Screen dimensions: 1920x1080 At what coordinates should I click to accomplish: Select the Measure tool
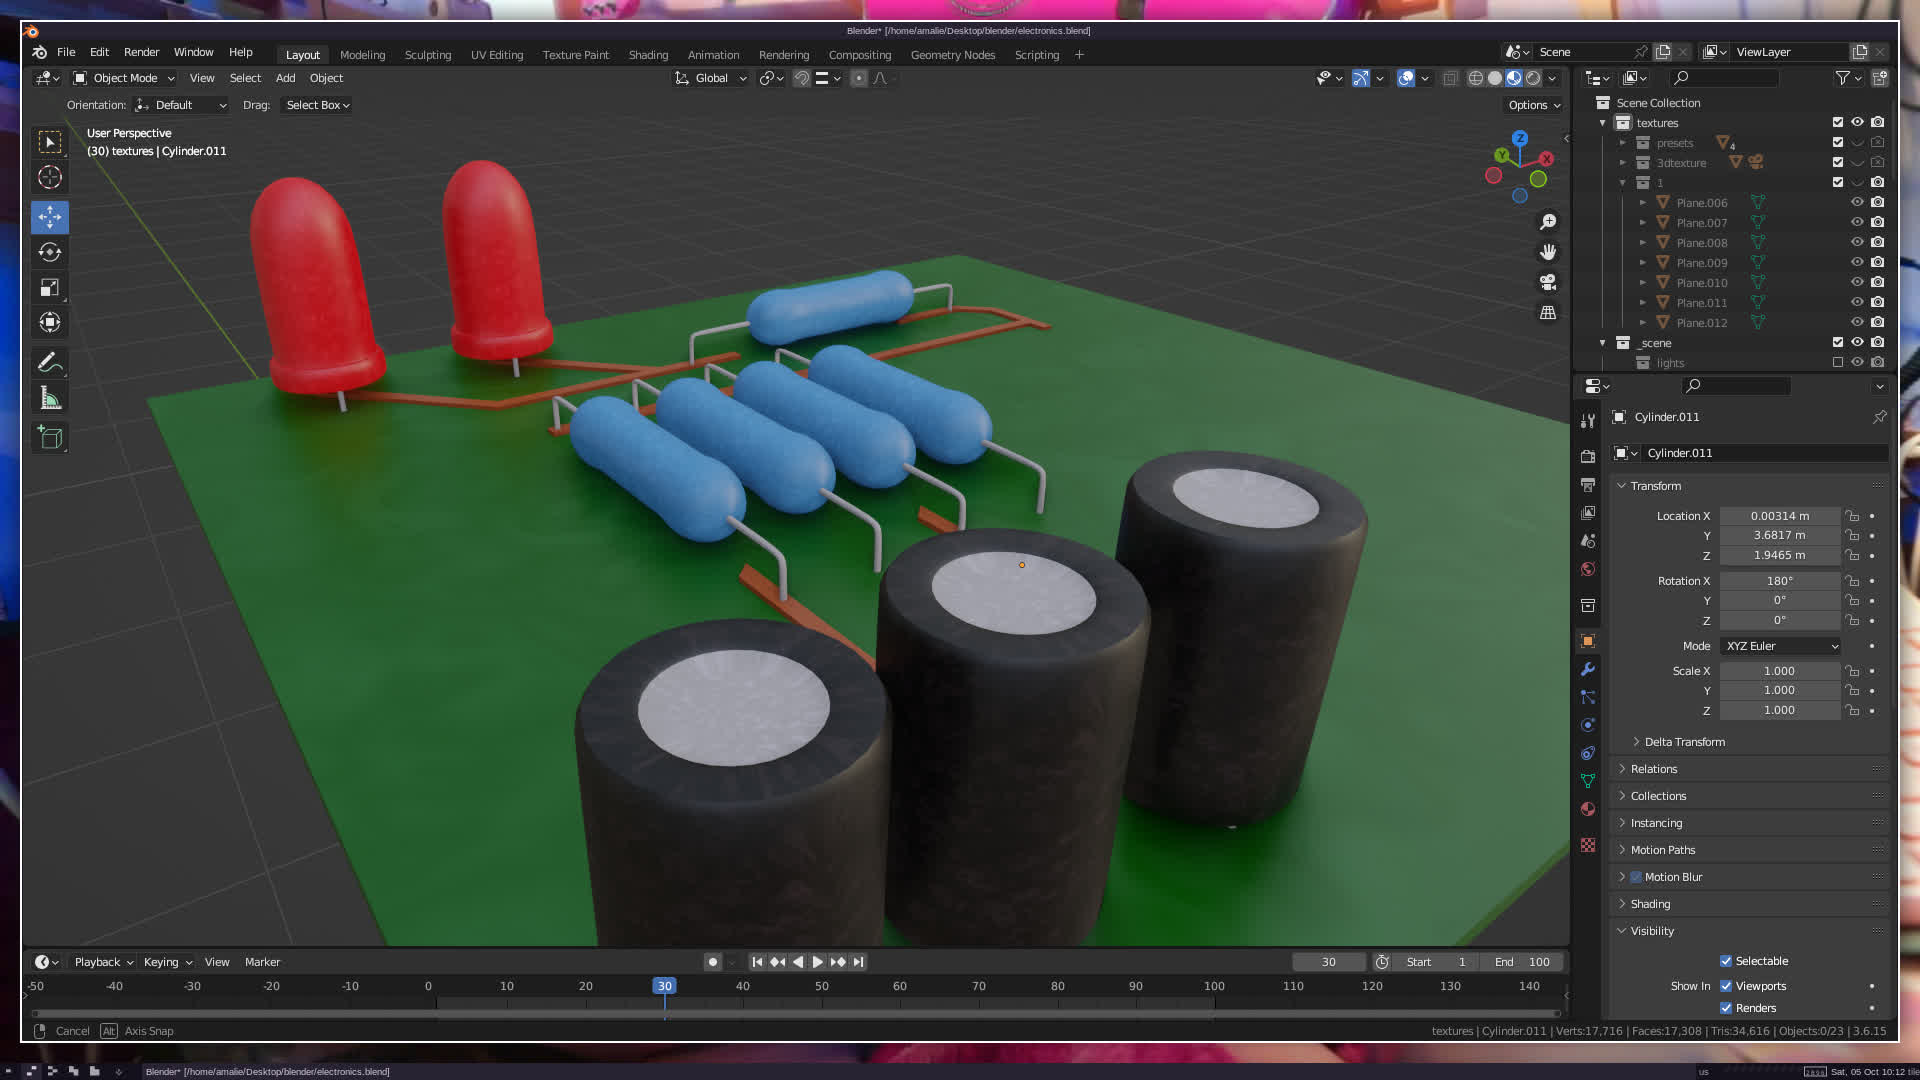(x=50, y=399)
